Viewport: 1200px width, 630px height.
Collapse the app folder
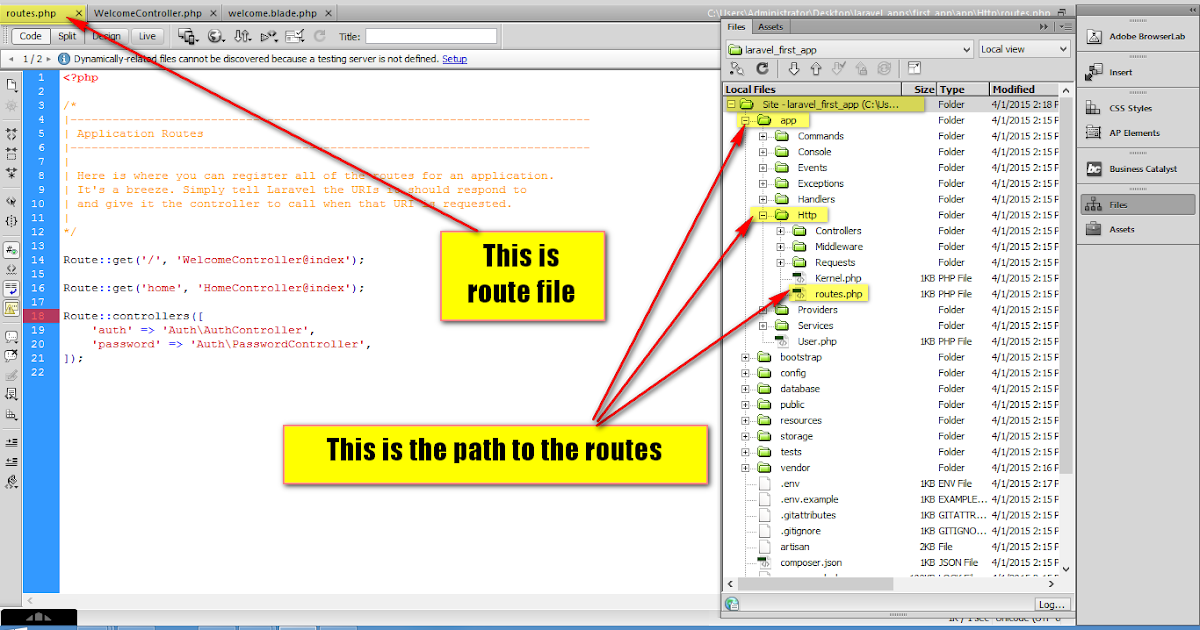tap(745, 120)
